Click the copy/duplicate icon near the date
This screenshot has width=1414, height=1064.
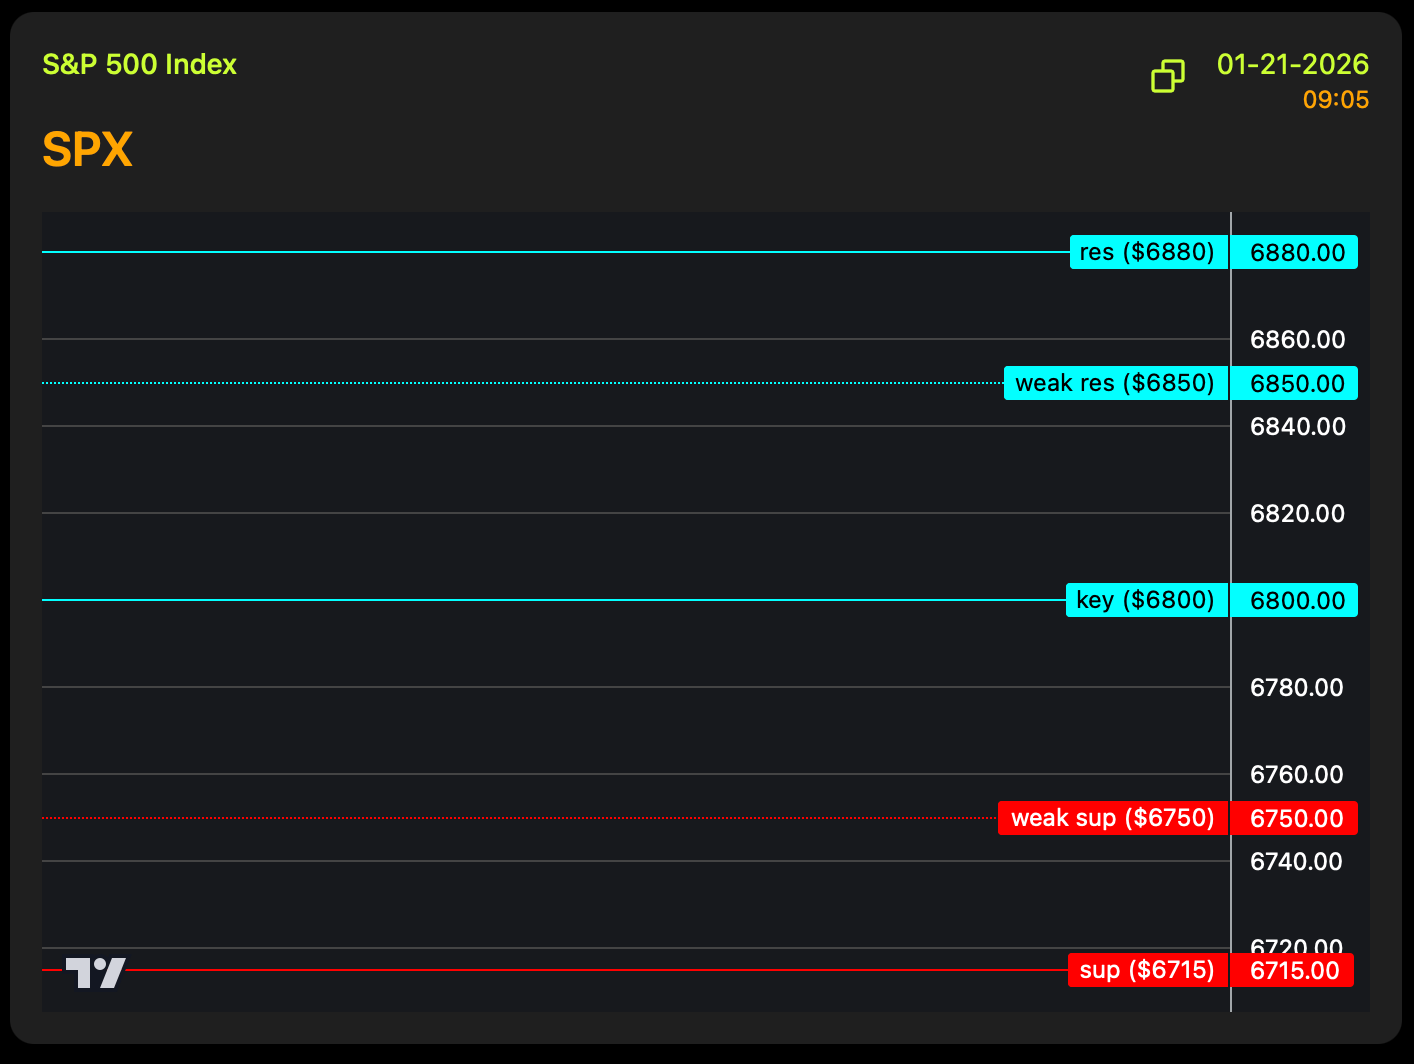1167,76
